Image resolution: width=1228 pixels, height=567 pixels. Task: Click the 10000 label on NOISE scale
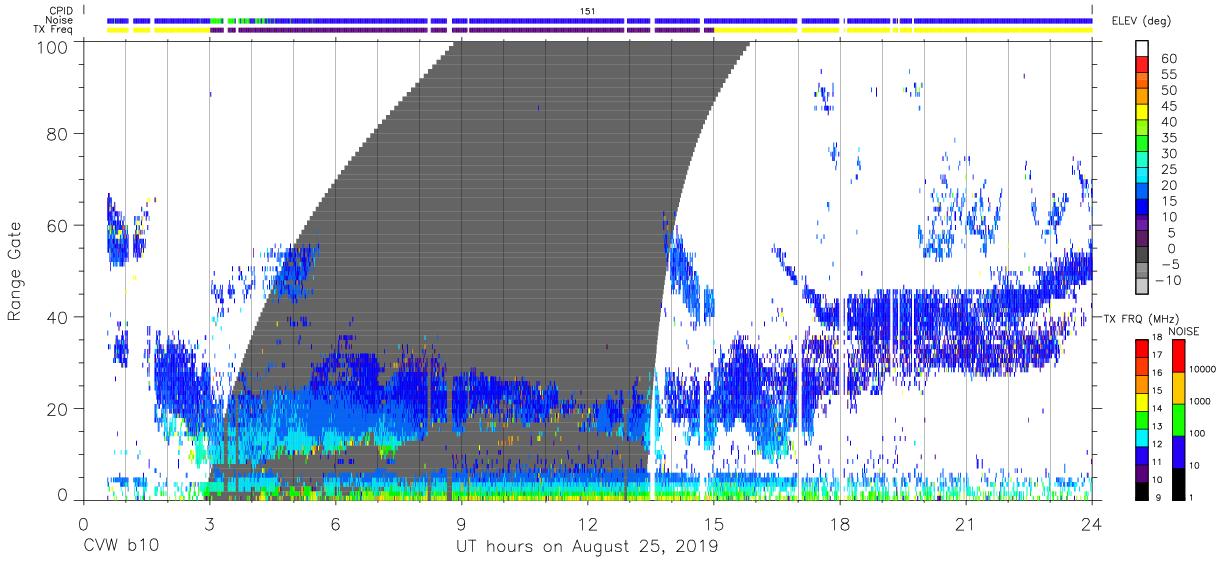coord(1202,370)
